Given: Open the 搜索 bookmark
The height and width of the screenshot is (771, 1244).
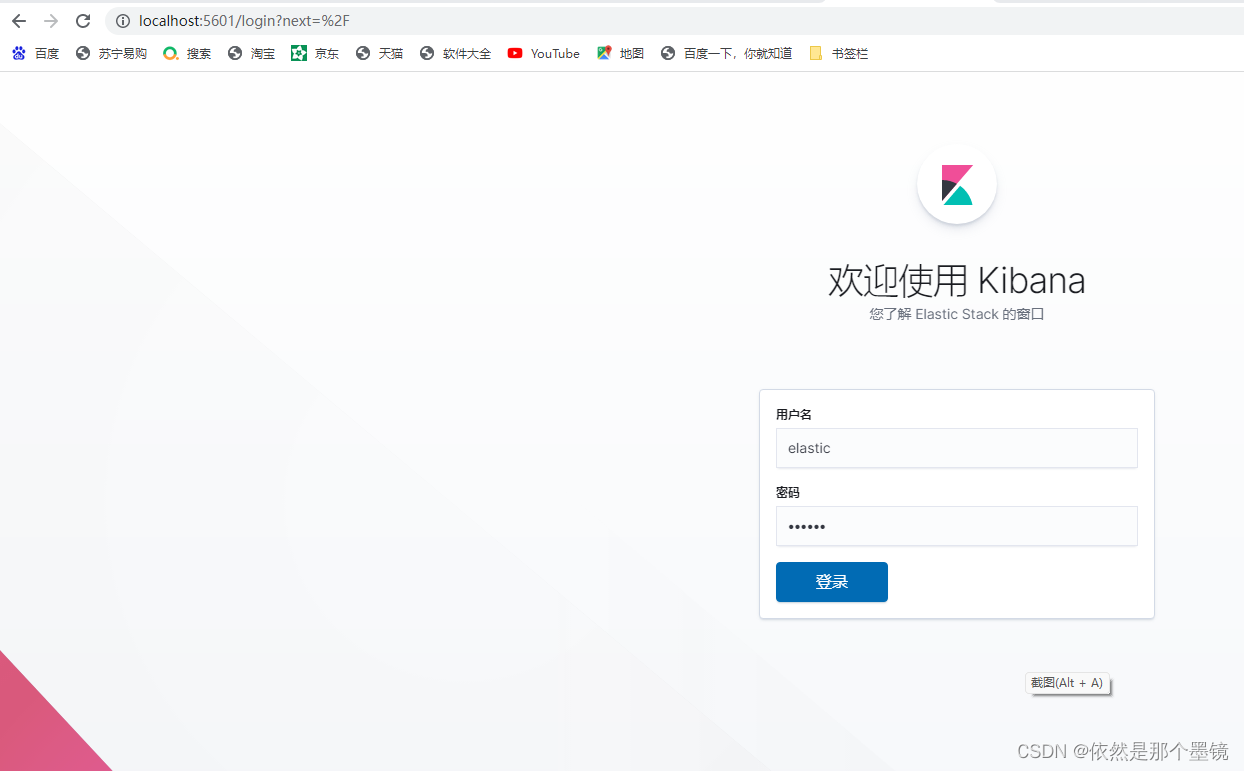Looking at the screenshot, I should (x=187, y=54).
